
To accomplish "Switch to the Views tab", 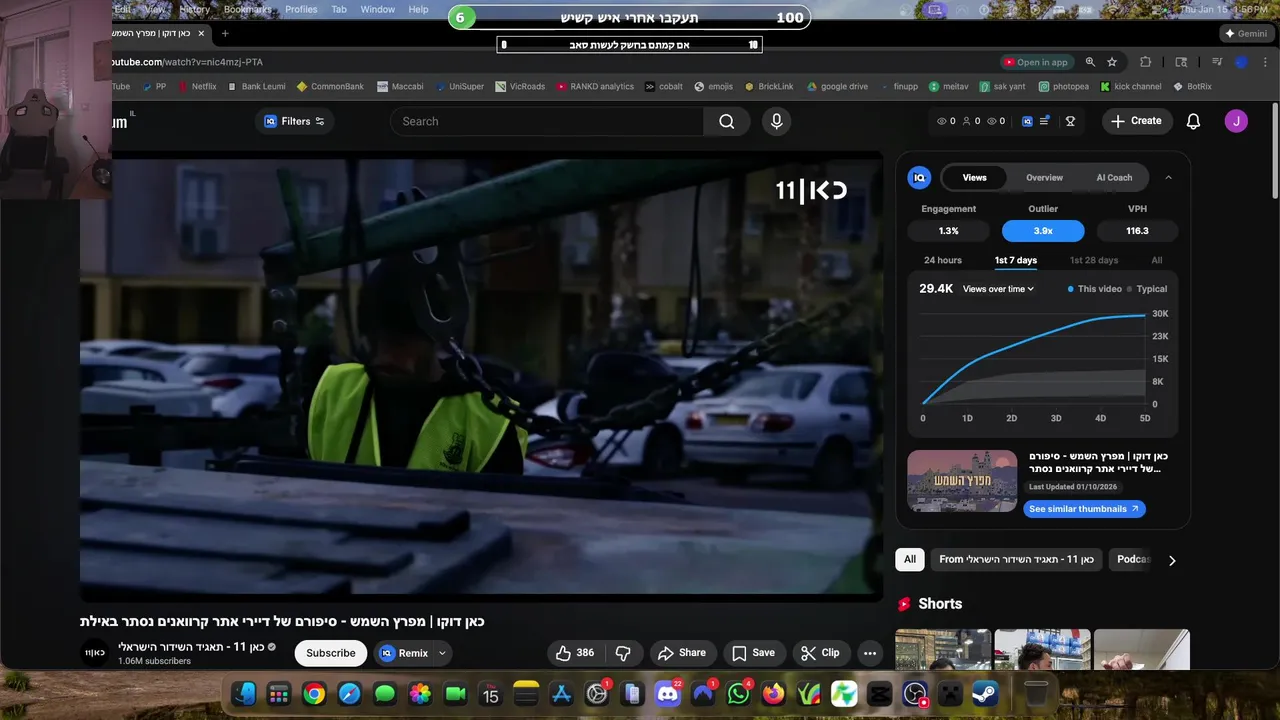I will click(975, 177).
